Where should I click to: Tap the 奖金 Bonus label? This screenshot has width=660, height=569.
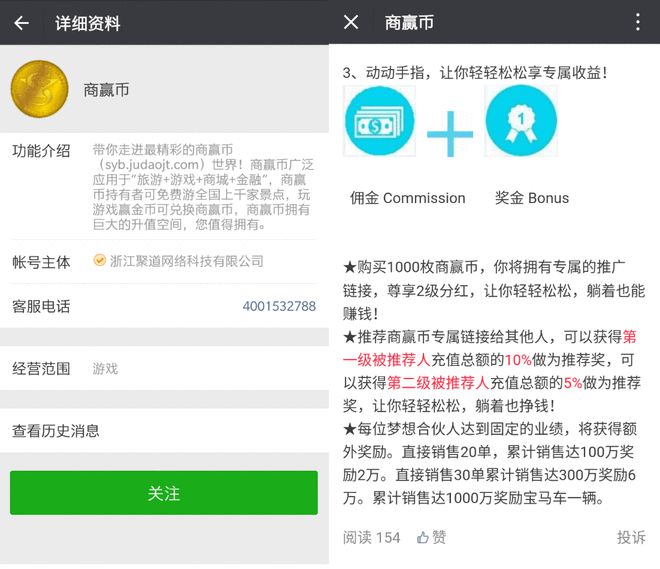tap(532, 198)
